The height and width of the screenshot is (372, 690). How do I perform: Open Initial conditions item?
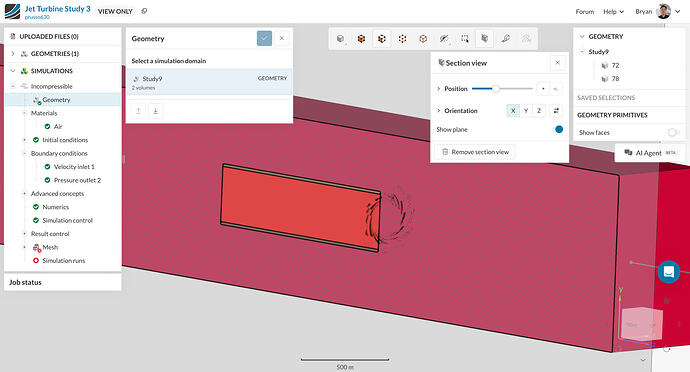(x=65, y=140)
